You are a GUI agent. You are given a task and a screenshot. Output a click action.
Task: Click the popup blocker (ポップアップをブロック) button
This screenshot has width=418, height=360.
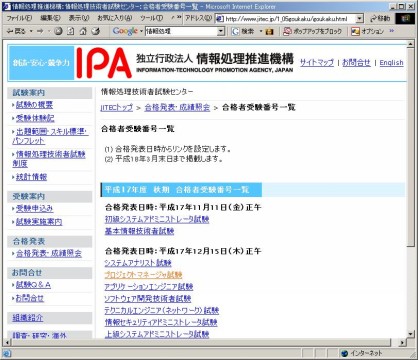[312, 31]
